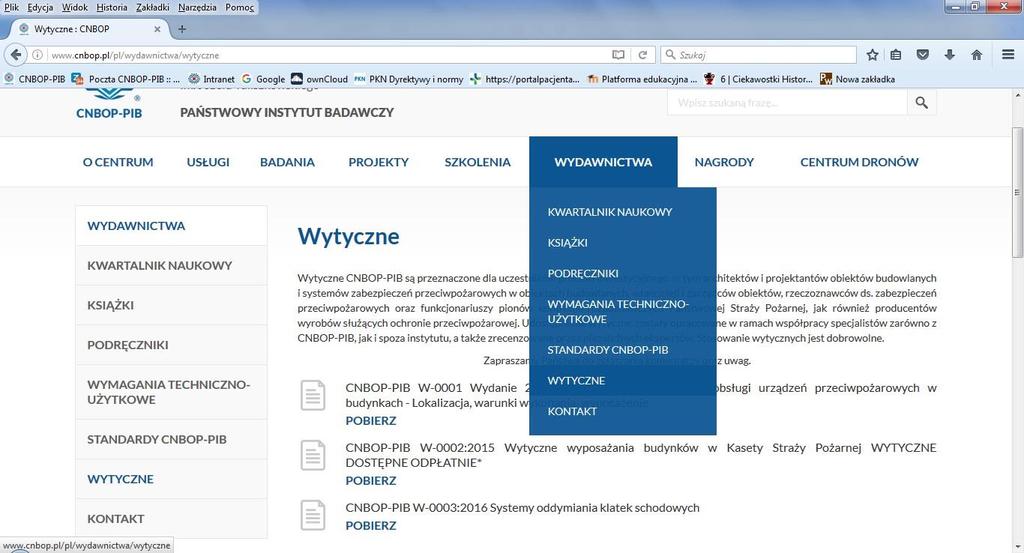Viewport: 1024px width, 553px height.
Task: Open the Historia menu
Action: (112, 7)
